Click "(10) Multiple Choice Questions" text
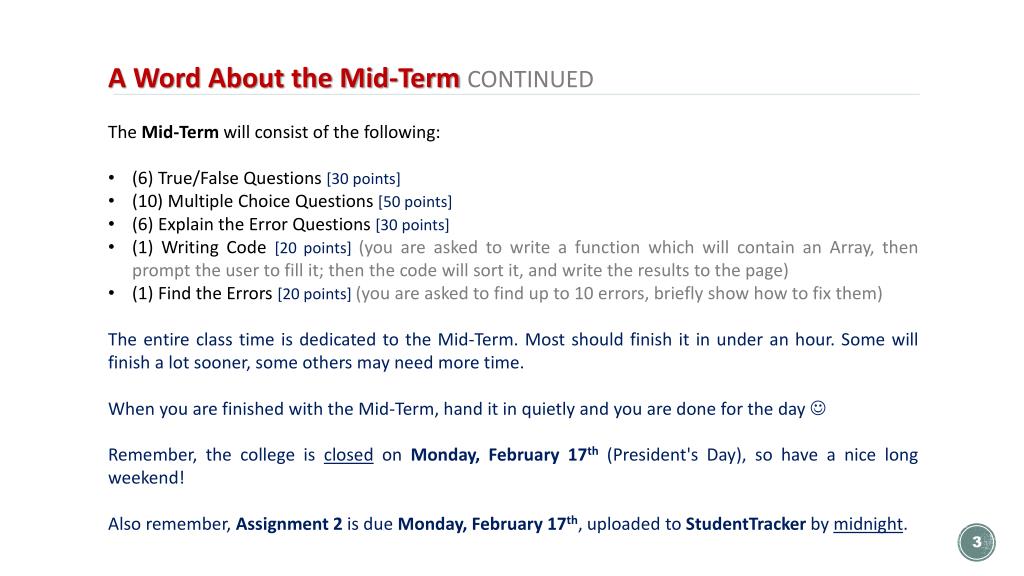The height and width of the screenshot is (576, 1024). (252, 201)
